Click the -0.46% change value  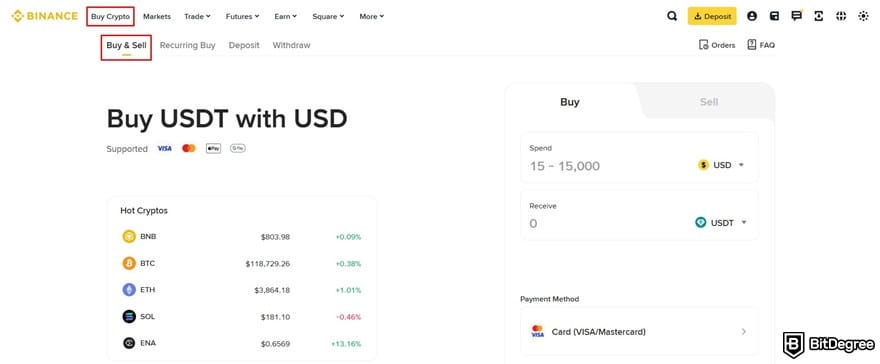[349, 317]
